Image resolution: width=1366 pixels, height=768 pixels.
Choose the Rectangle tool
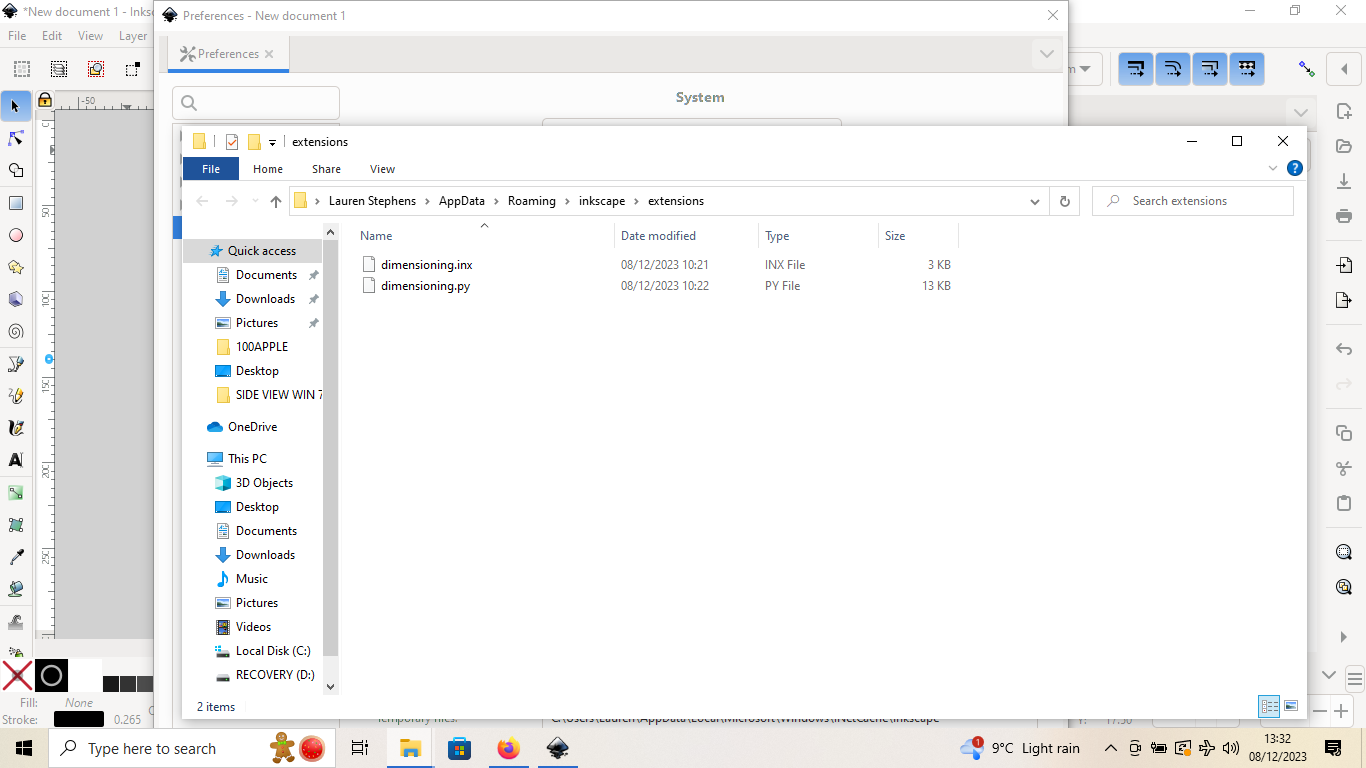coord(16,203)
